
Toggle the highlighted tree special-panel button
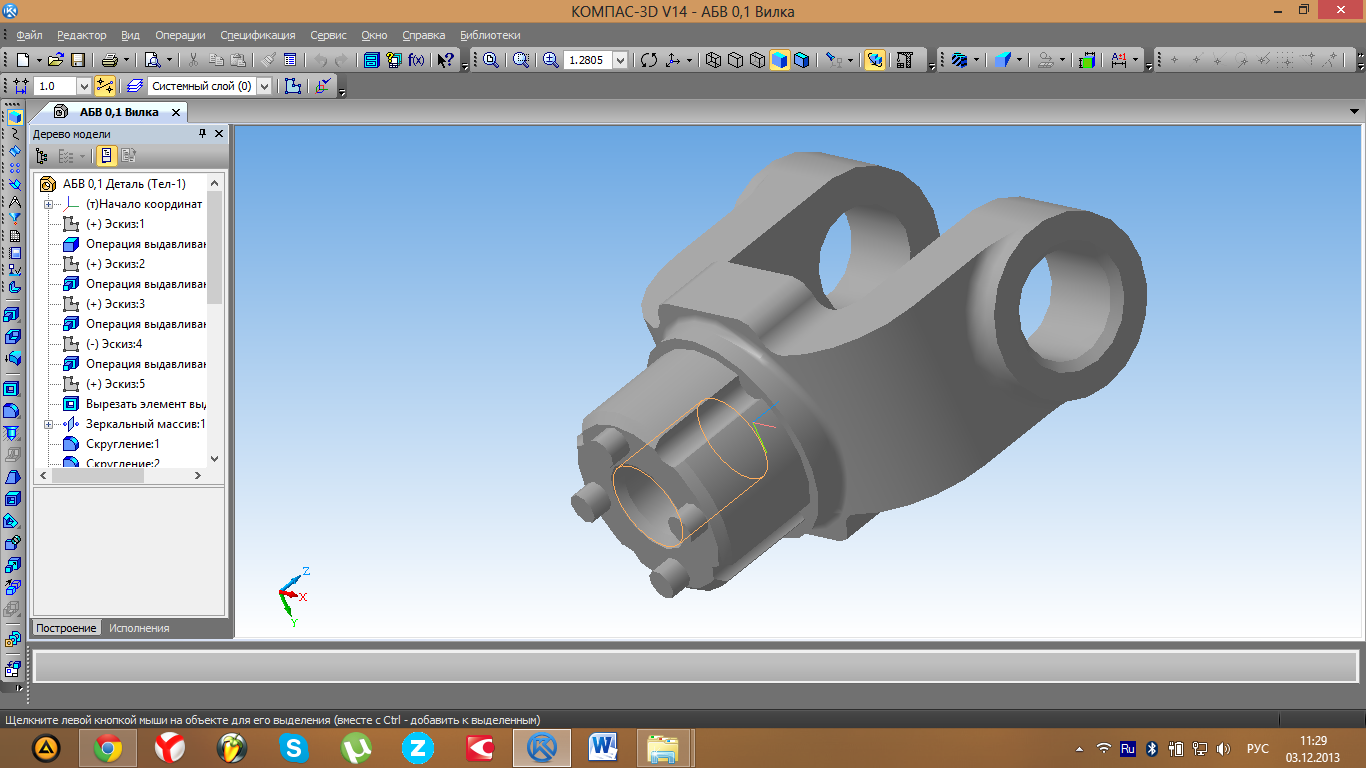pyautogui.click(x=106, y=155)
